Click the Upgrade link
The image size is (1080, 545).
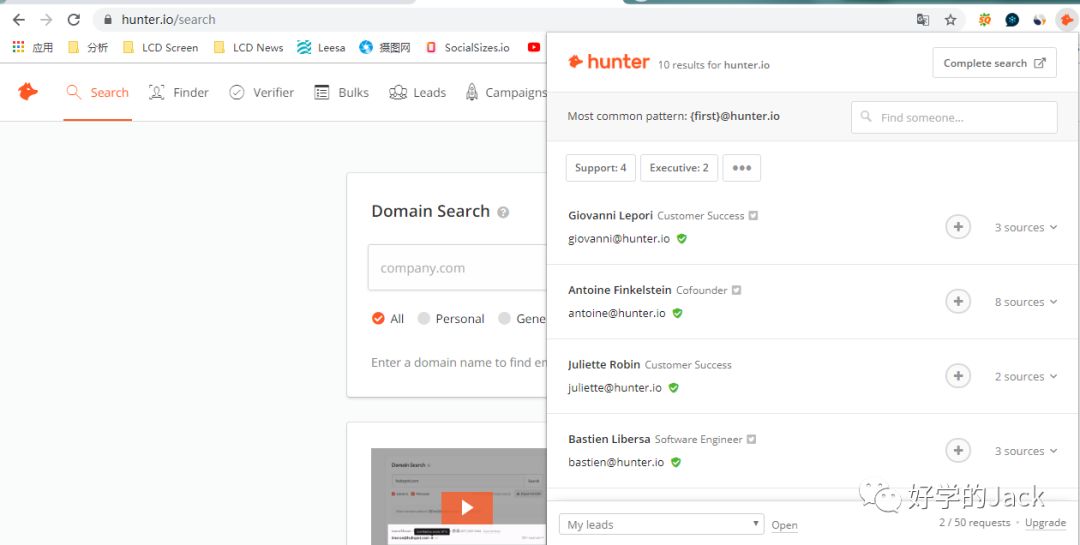[1045, 523]
